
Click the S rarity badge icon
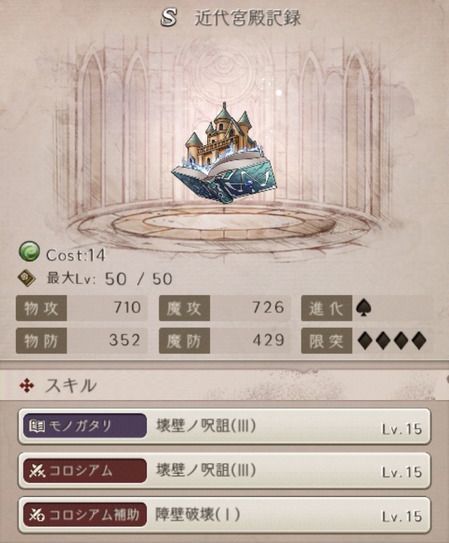169,18
